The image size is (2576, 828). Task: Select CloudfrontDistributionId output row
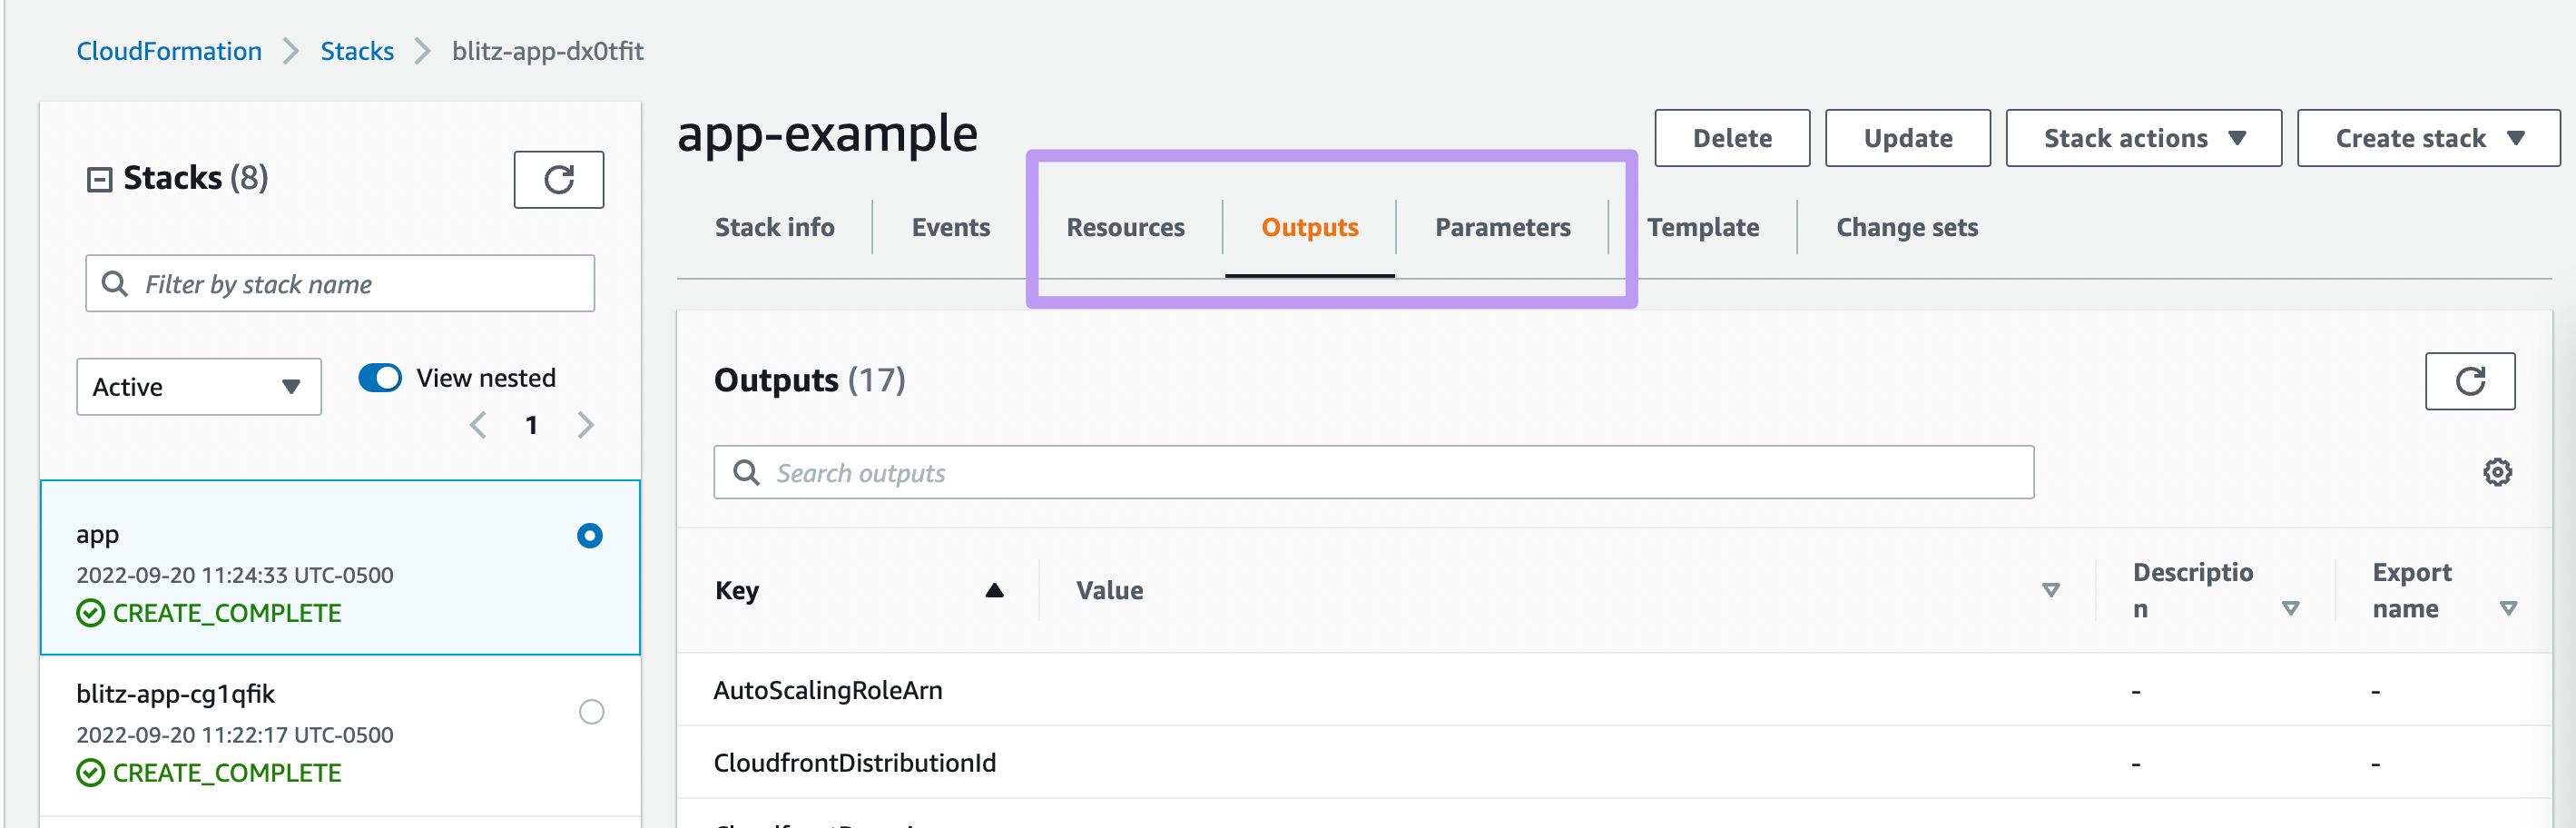(x=1613, y=763)
